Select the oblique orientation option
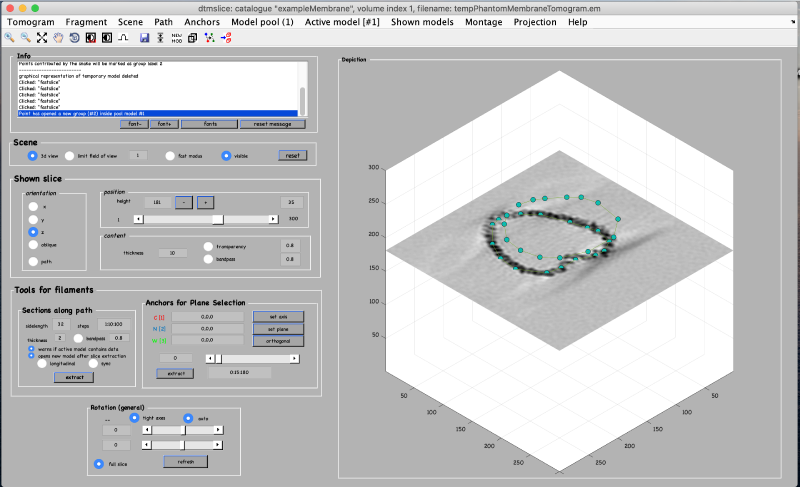This screenshot has width=800, height=487. (33, 245)
